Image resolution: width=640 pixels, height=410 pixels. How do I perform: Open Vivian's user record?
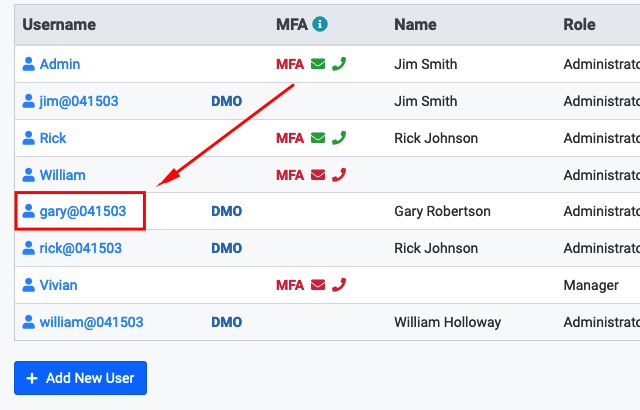click(x=58, y=285)
